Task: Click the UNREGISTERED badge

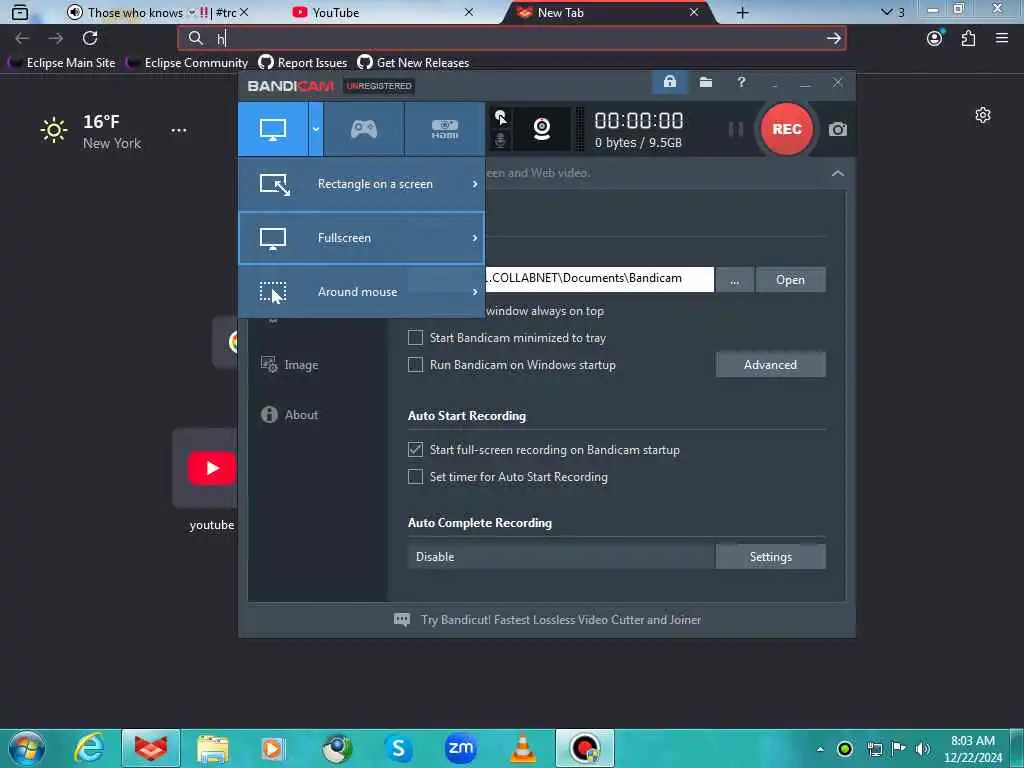Action: pyautogui.click(x=379, y=86)
